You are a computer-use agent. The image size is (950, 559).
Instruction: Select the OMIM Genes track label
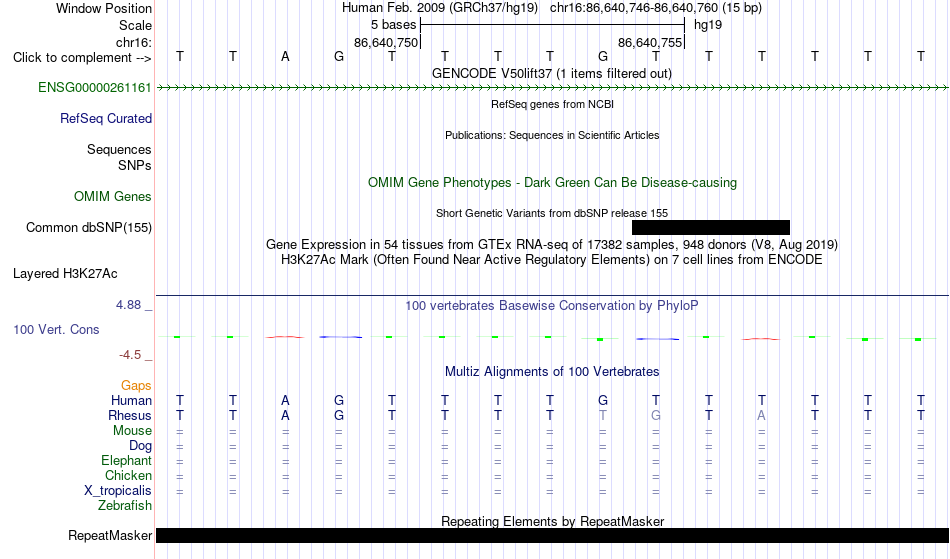pyautogui.click(x=113, y=197)
